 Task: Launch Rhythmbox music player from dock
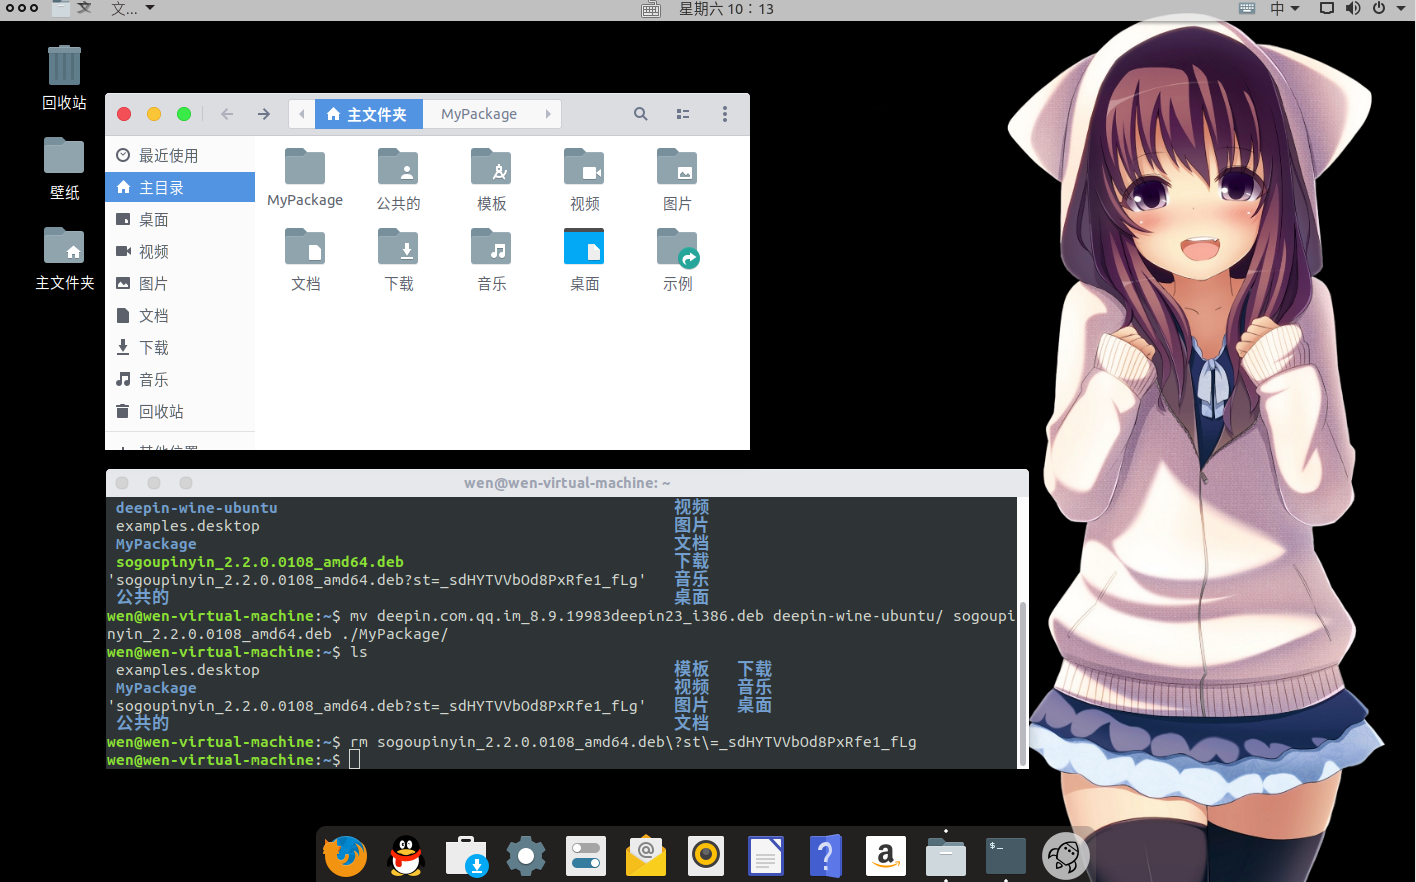click(706, 856)
